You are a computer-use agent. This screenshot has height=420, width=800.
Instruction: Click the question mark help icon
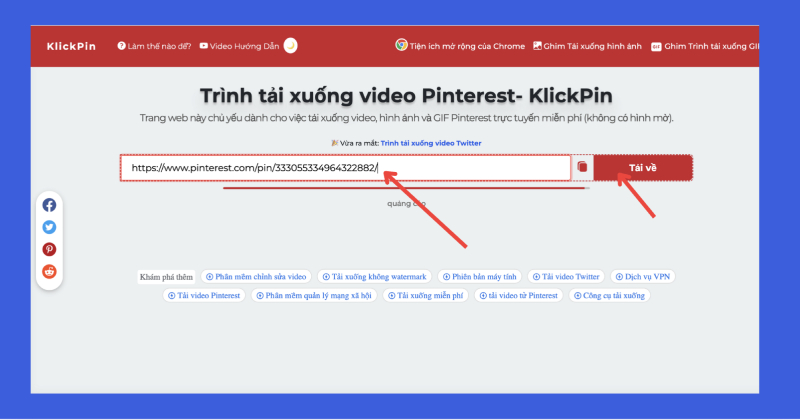121,45
